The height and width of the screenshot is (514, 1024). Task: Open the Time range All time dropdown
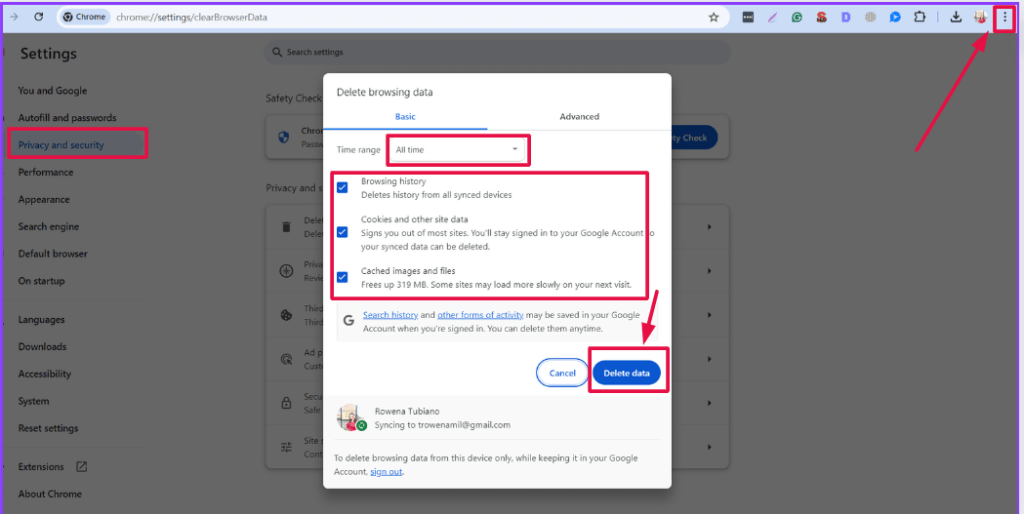(x=457, y=150)
